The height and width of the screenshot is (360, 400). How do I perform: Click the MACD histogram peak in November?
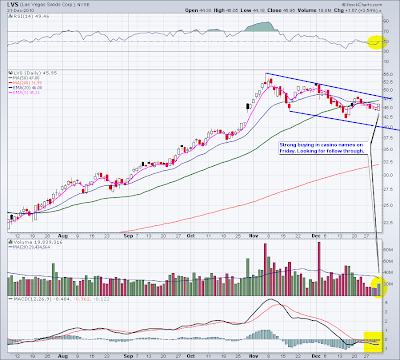pos(266,334)
